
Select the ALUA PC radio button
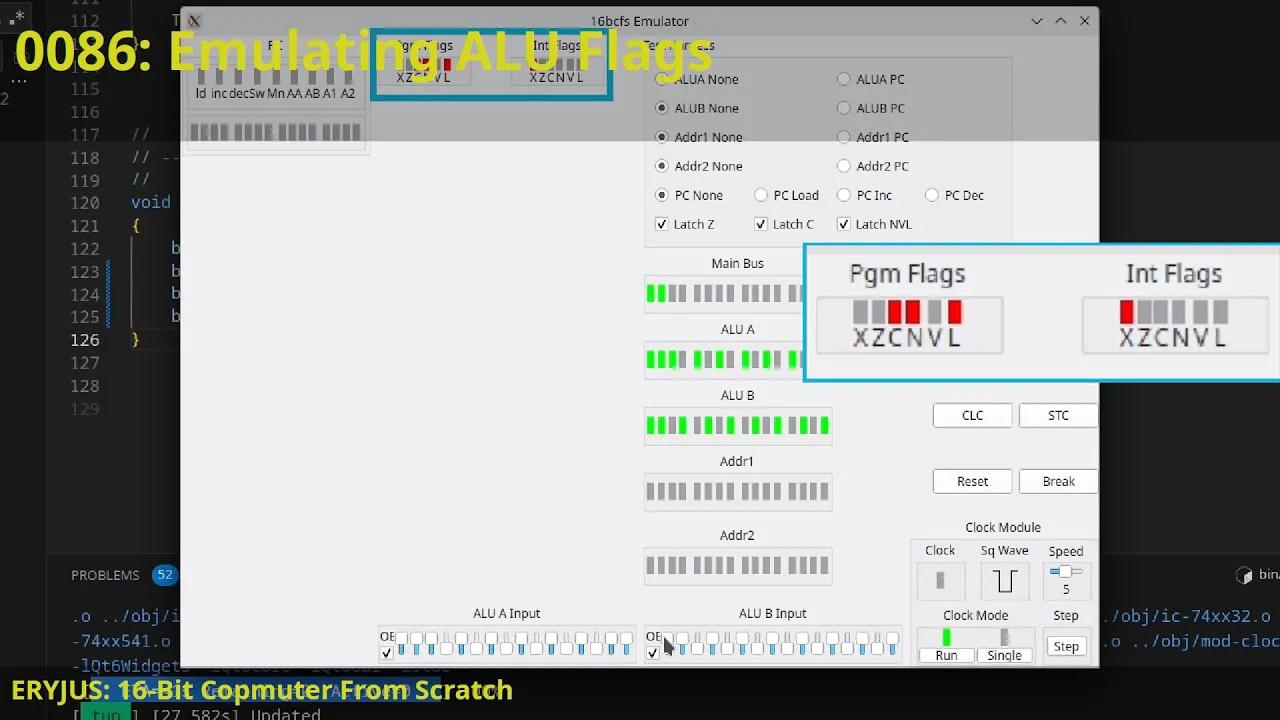point(844,79)
